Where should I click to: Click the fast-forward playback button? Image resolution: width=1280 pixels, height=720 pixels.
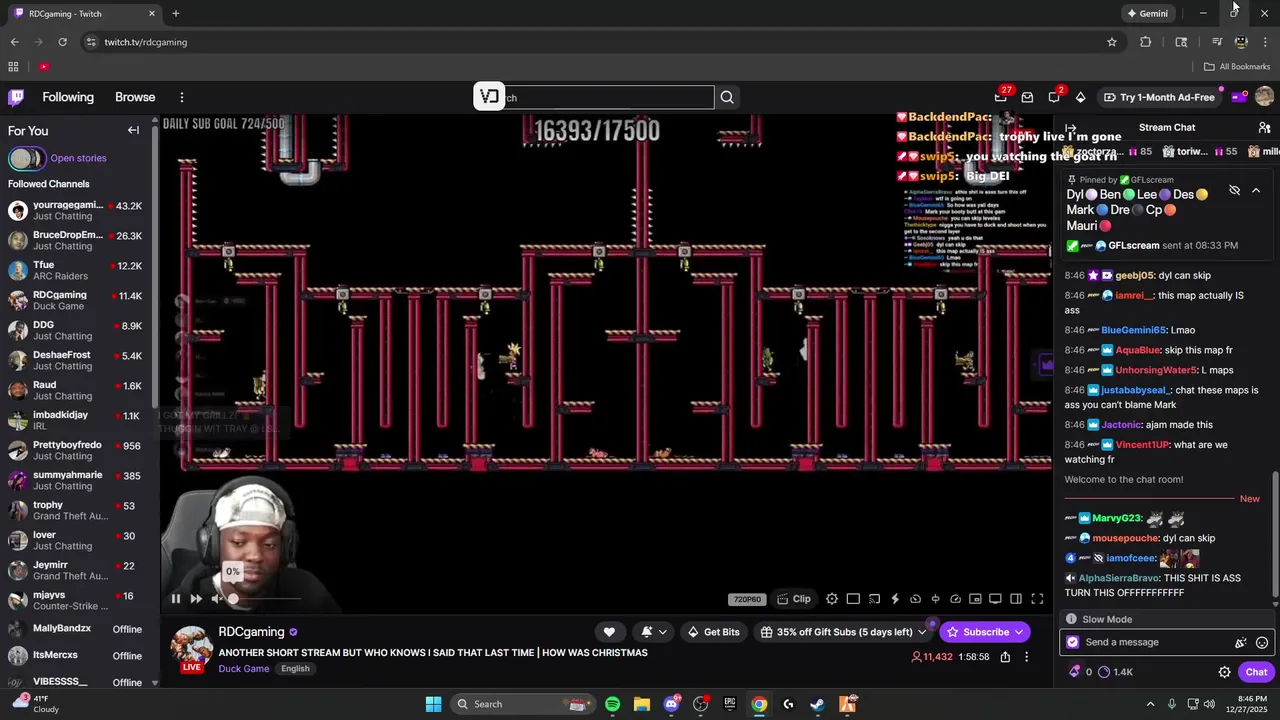click(x=196, y=599)
